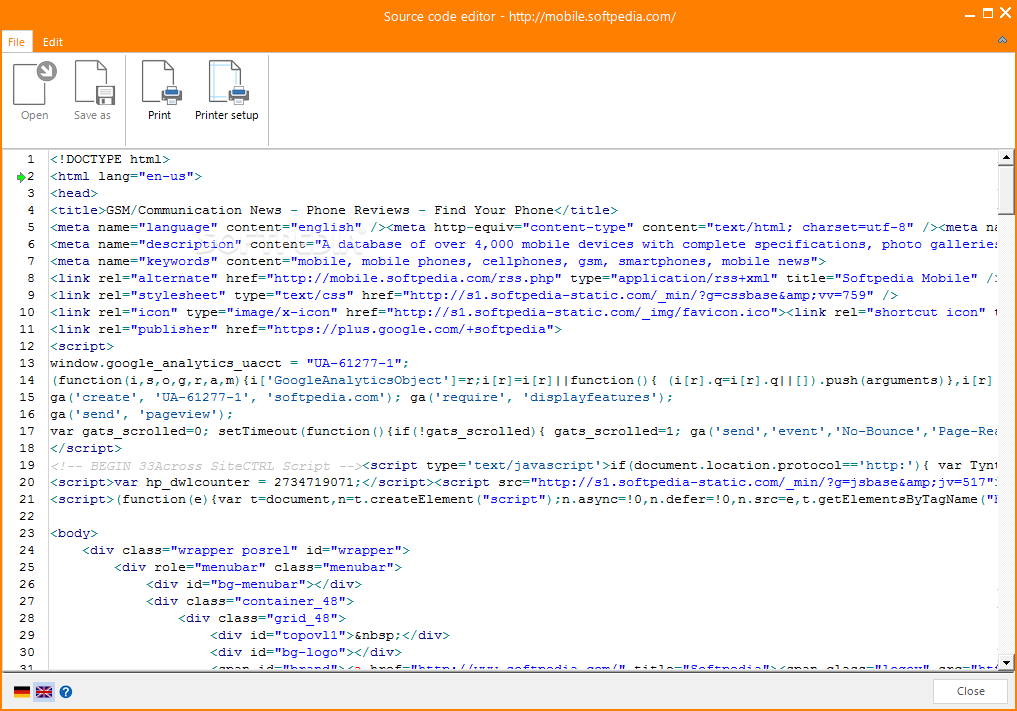
Task: Click the '<script>' tag on line 12
Action: pyautogui.click(x=82, y=346)
